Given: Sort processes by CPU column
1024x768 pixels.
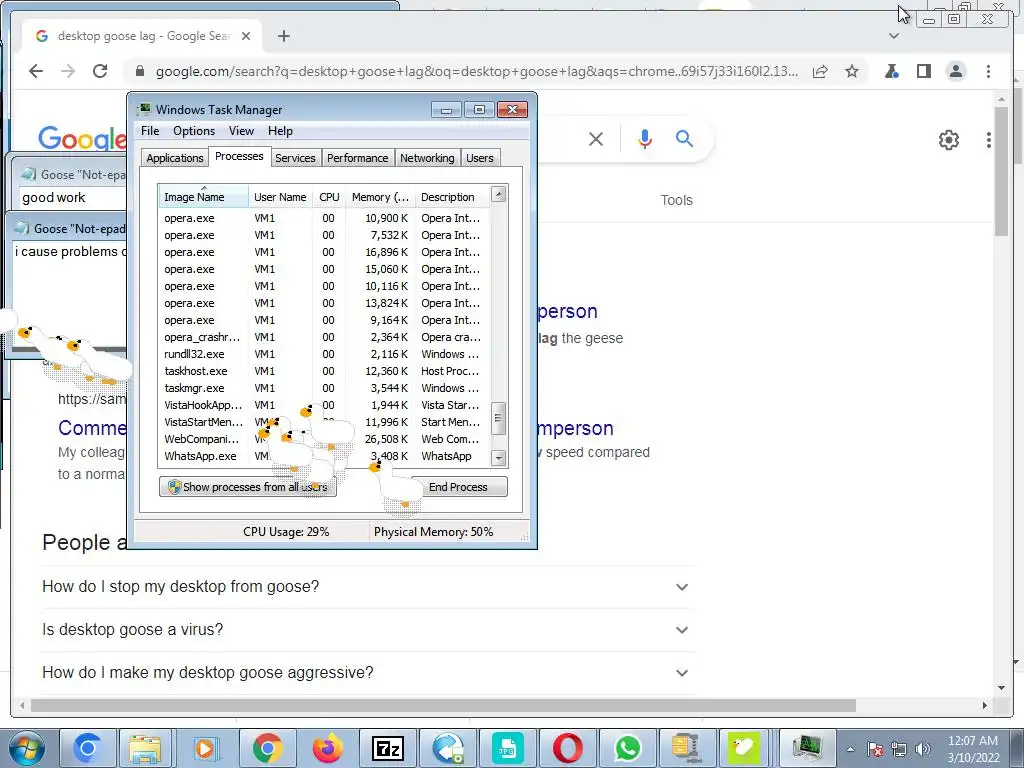Looking at the screenshot, I should pyautogui.click(x=329, y=197).
